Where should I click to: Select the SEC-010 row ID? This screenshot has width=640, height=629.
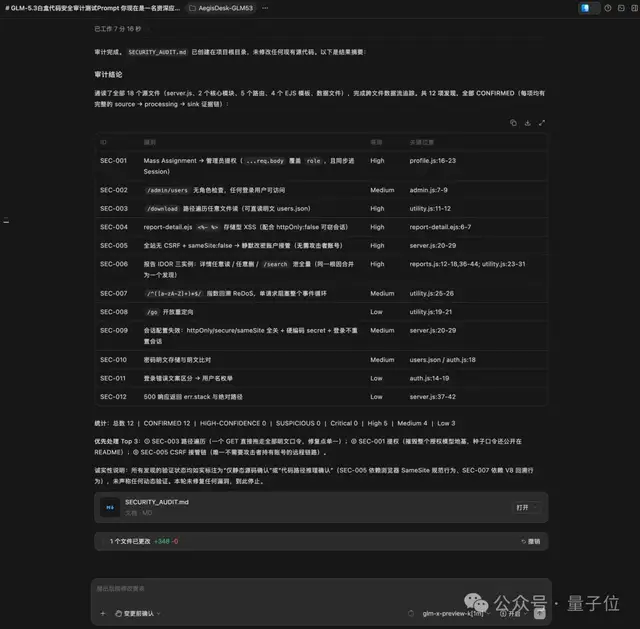[113, 360]
